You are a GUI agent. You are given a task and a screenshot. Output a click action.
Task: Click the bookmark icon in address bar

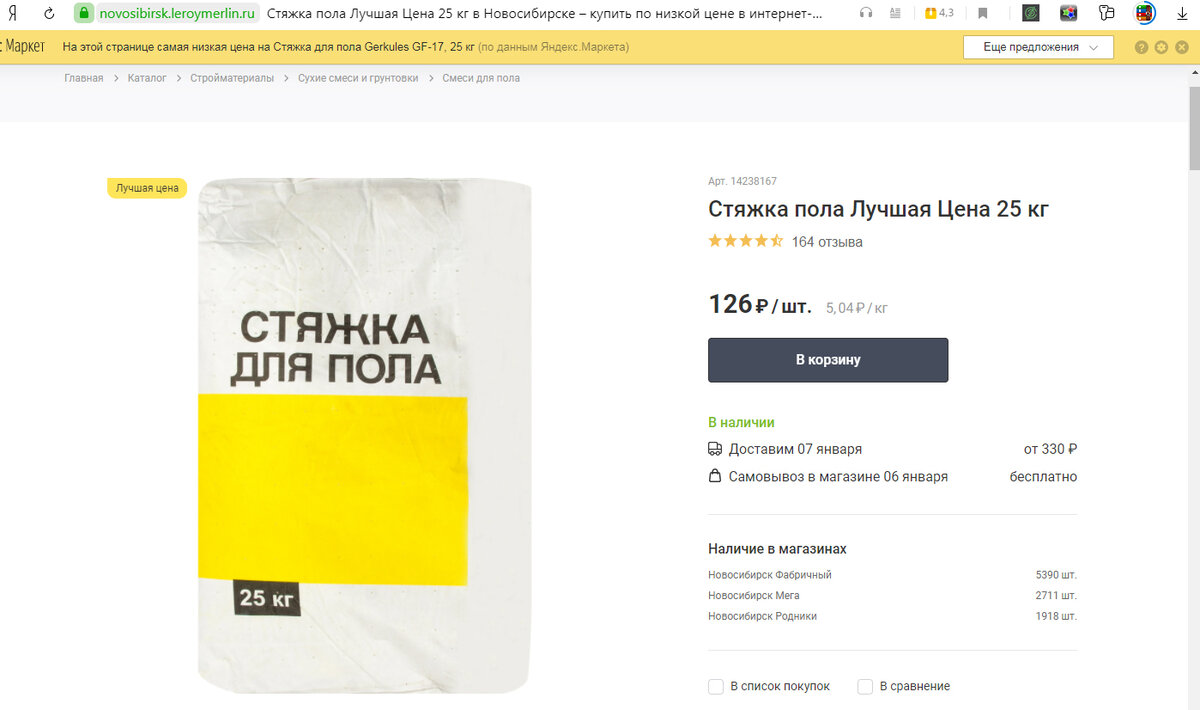[x=983, y=14]
